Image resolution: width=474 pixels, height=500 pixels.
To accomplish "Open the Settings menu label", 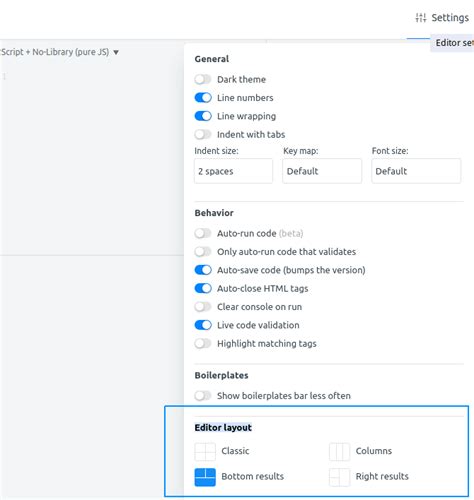I will pos(450,18).
